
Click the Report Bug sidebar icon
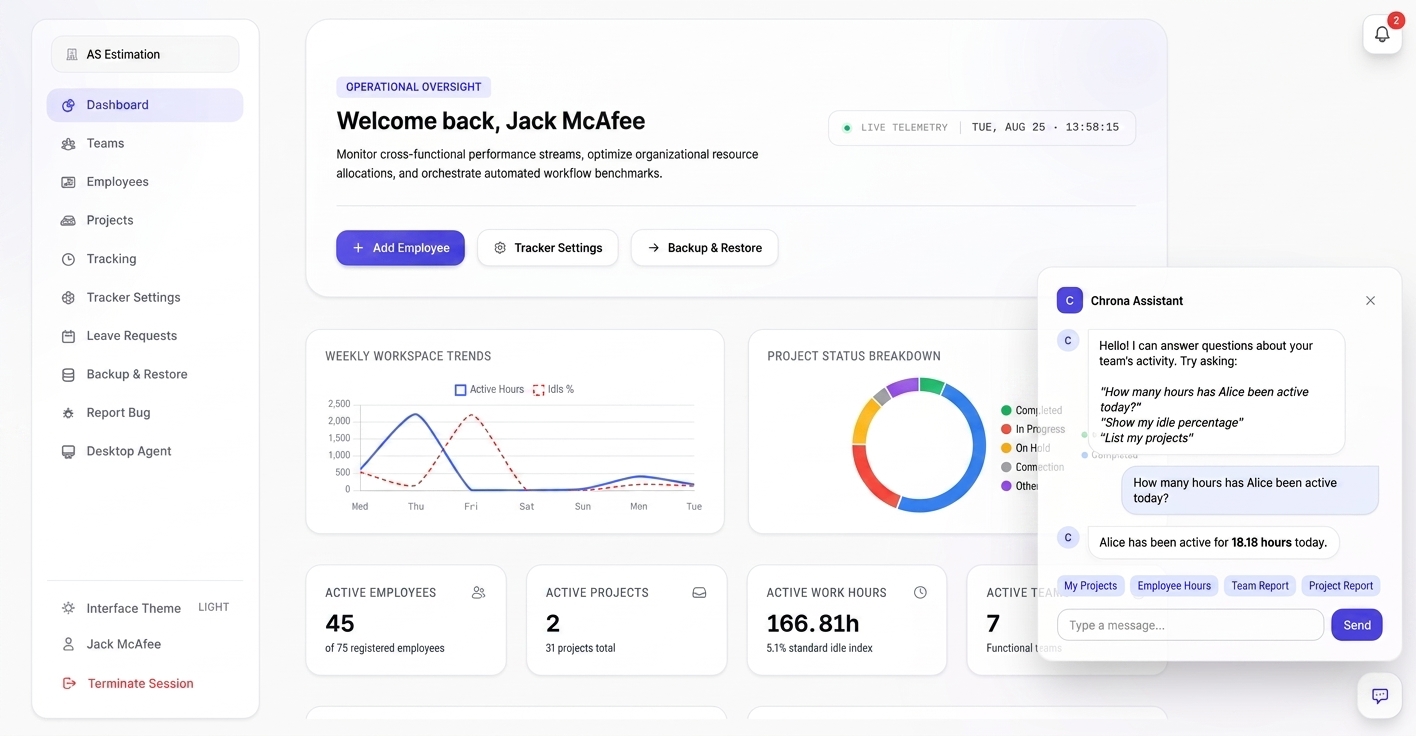[68, 413]
